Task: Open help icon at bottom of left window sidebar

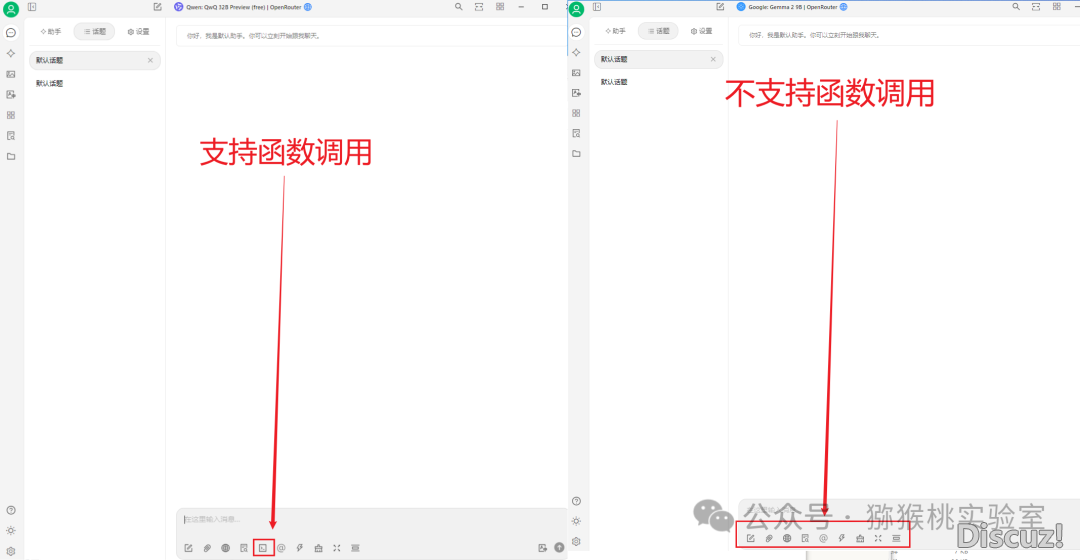Action: pos(10,510)
